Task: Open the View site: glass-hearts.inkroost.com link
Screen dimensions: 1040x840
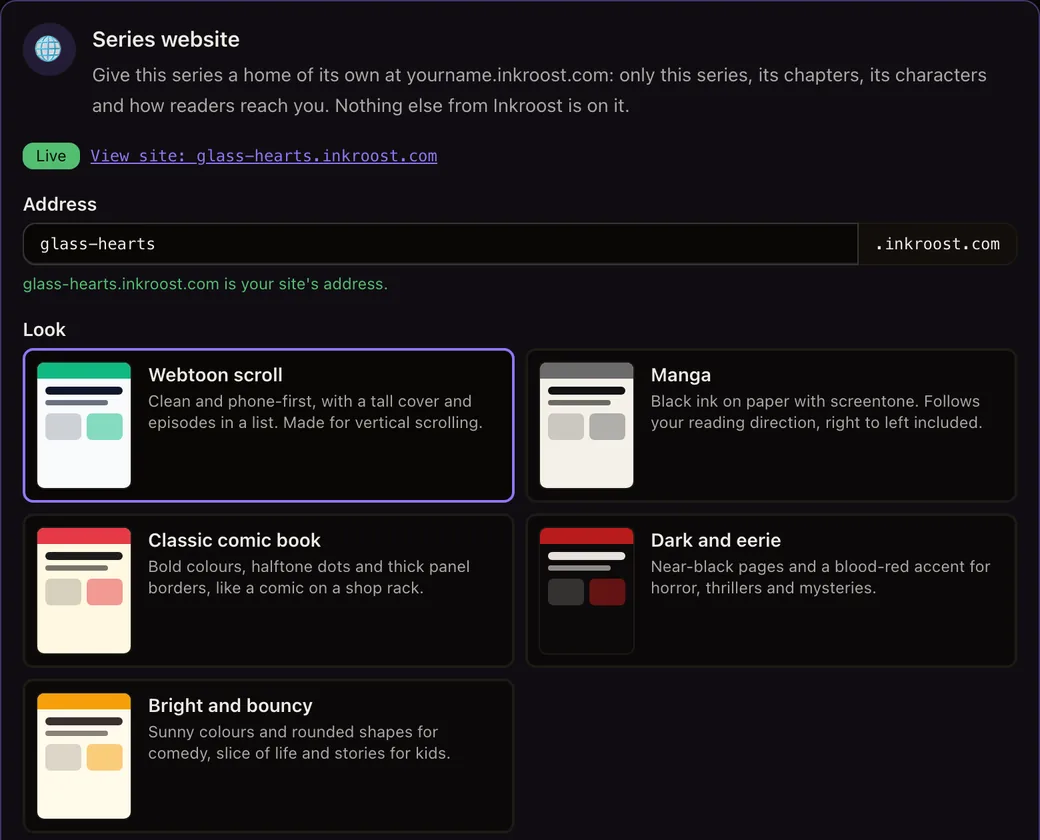Action: click(x=264, y=156)
